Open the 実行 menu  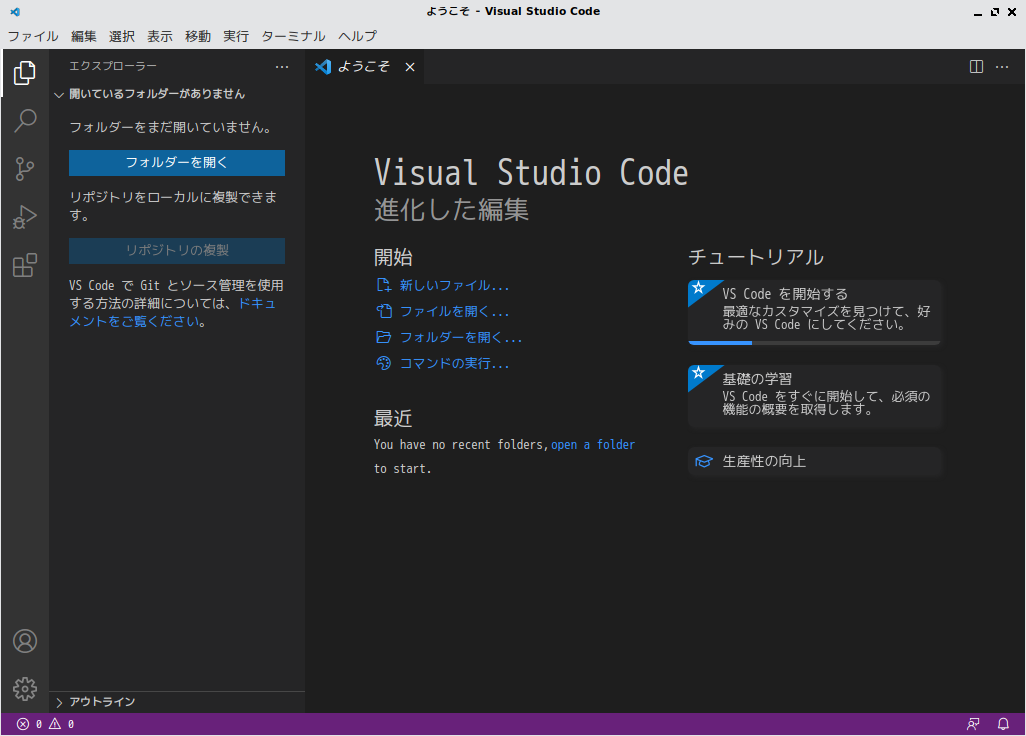pyautogui.click(x=236, y=36)
